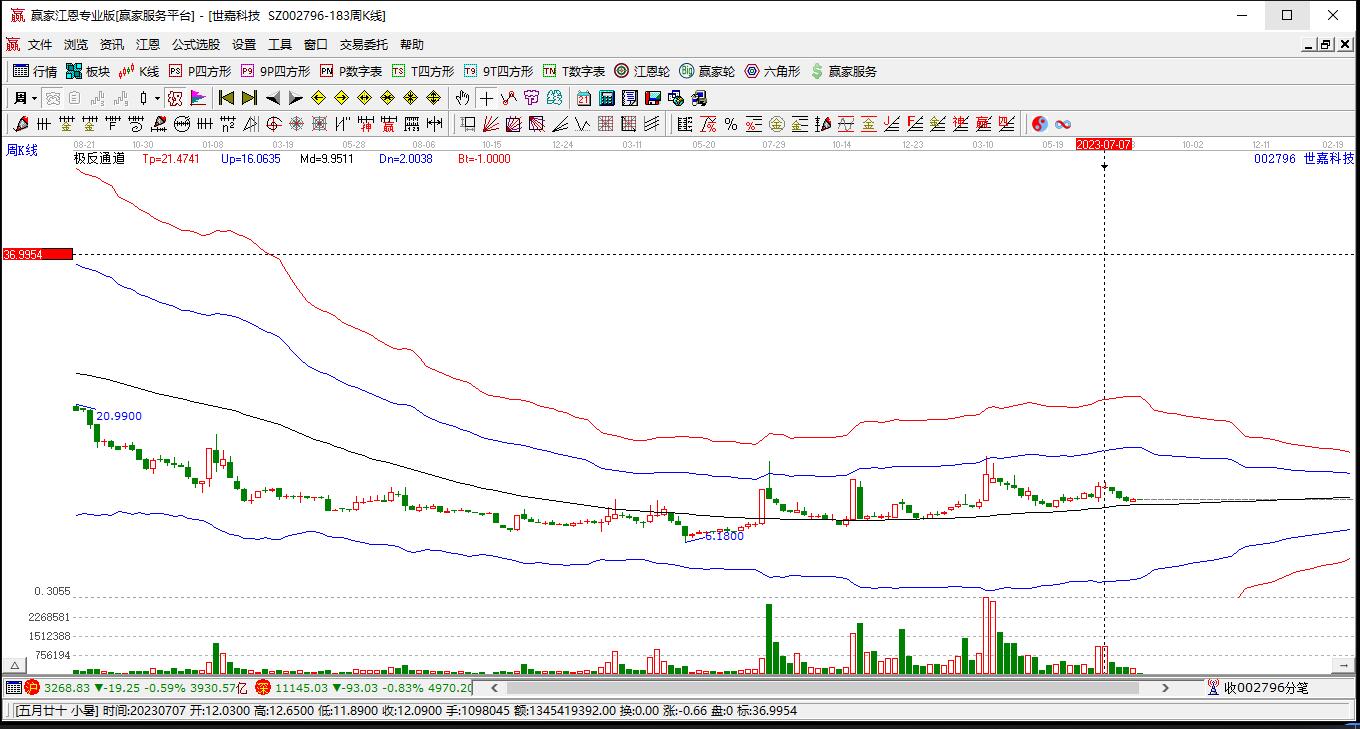Click the calculator icon in toolbar
Screen dimensions: 1360x729
click(x=607, y=98)
